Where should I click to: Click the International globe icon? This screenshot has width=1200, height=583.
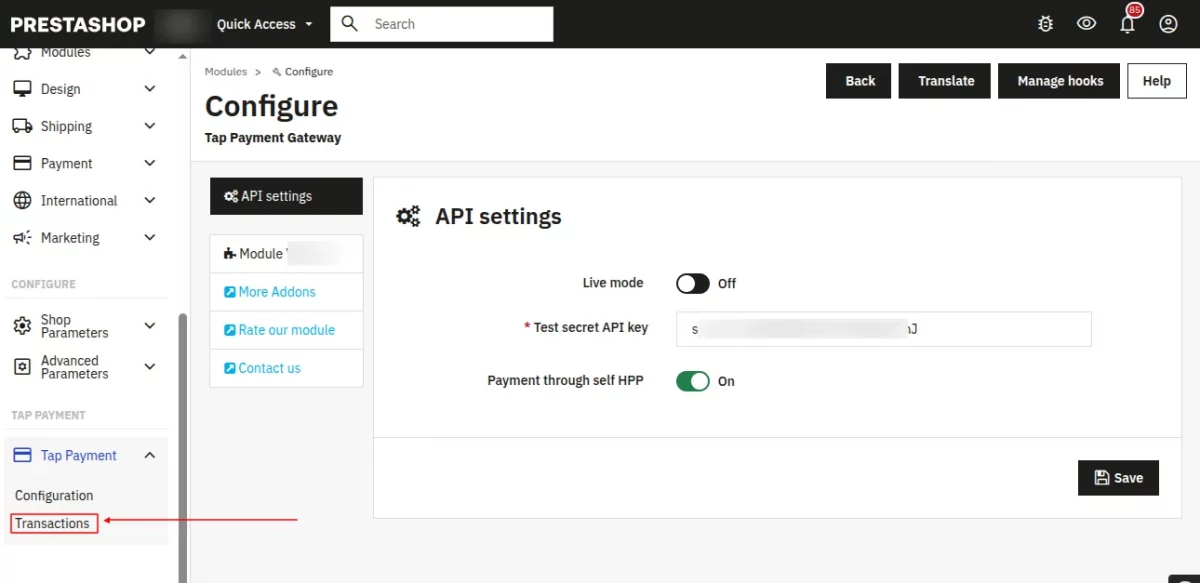(x=22, y=200)
